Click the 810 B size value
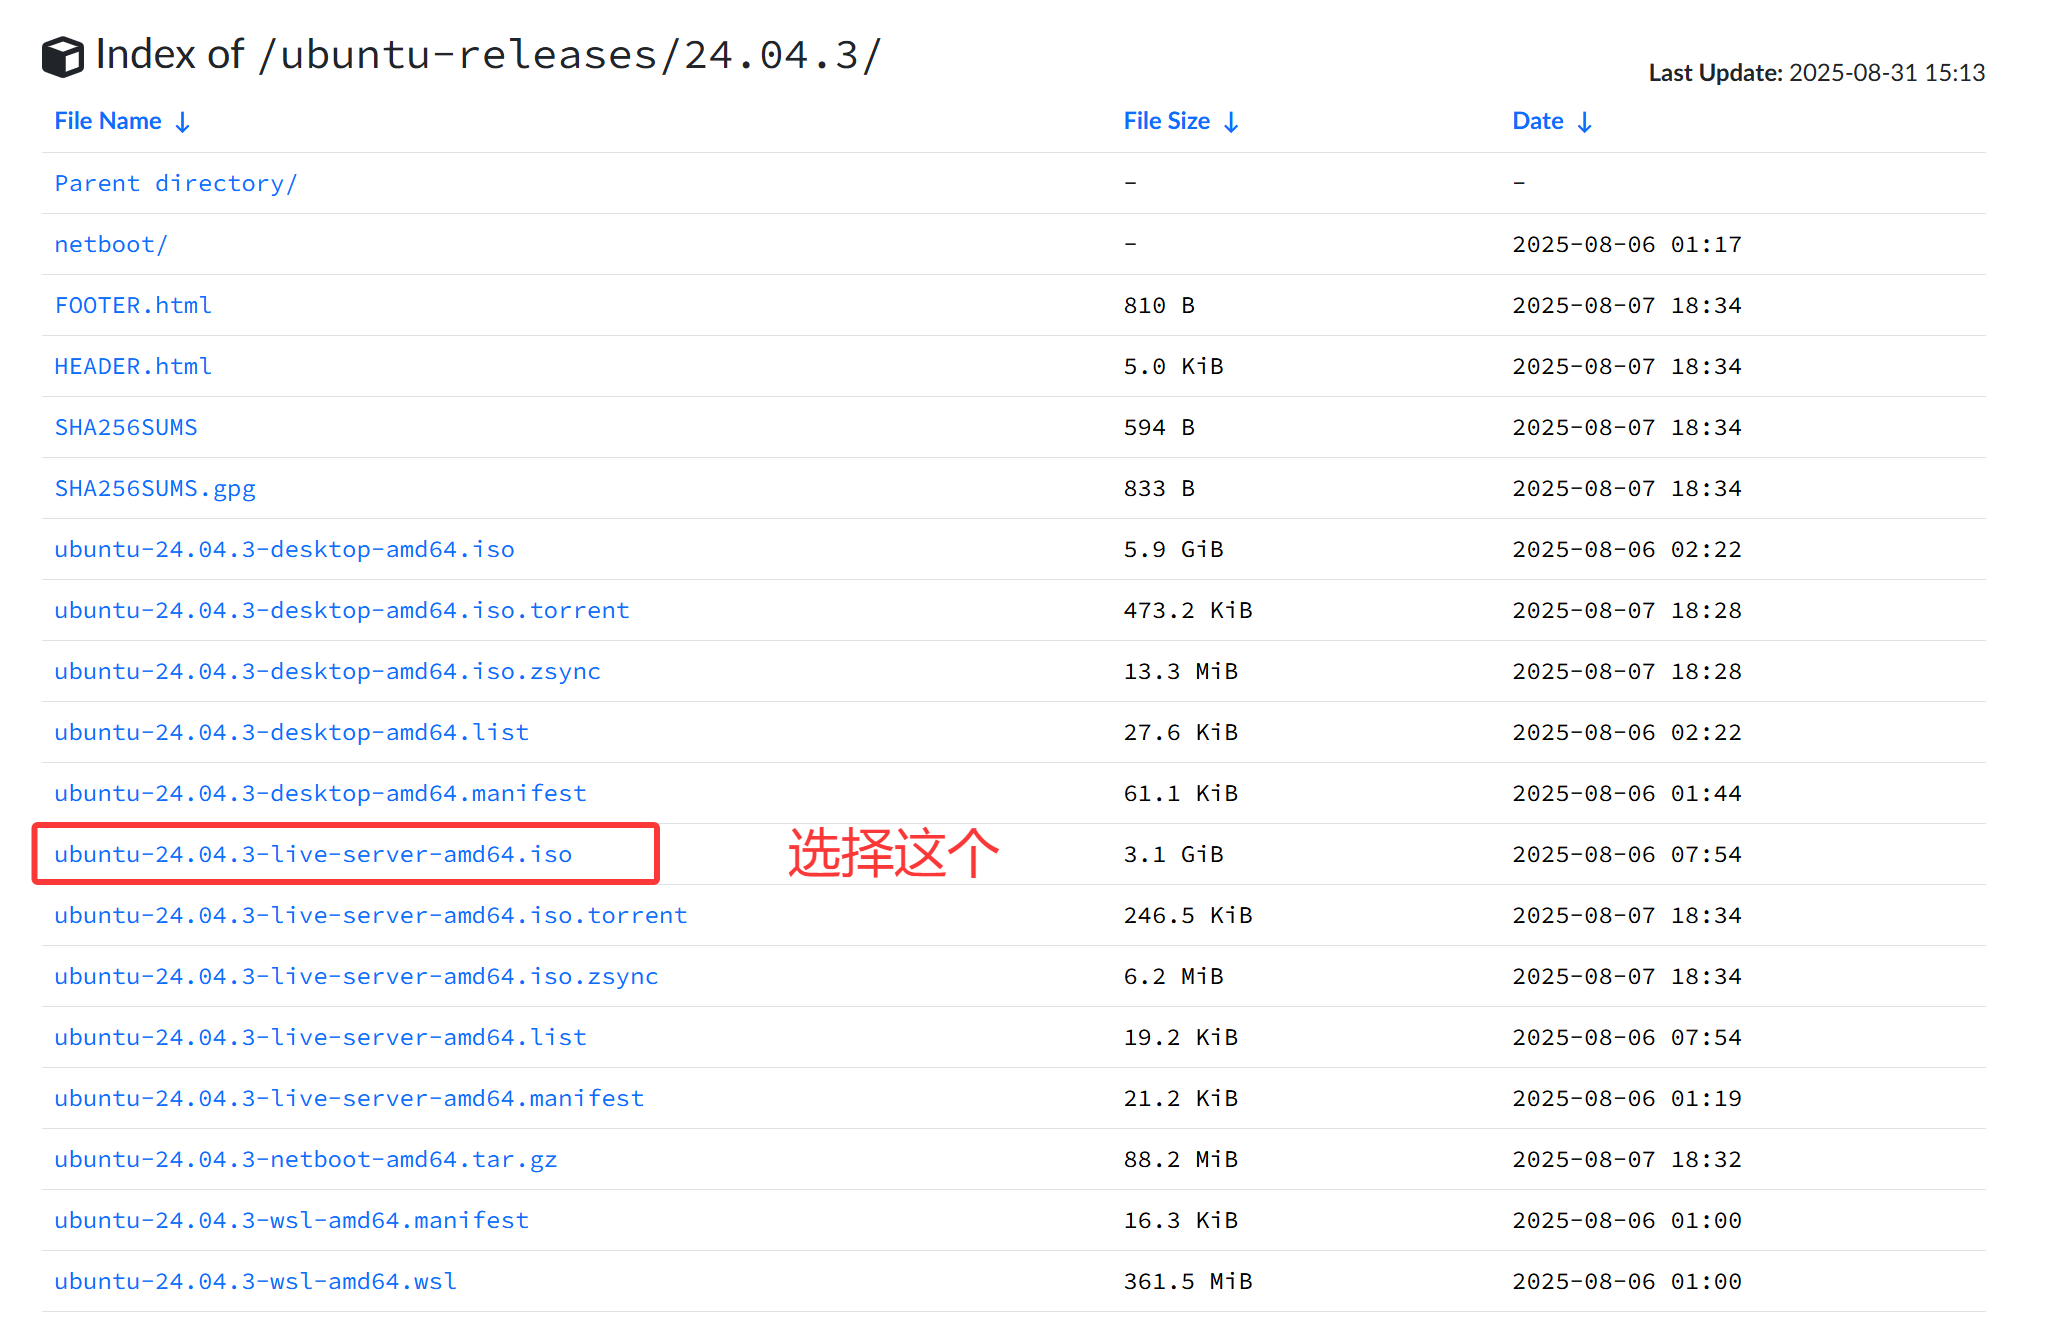Screen dimensions: 2070x1320 pos(1159,305)
